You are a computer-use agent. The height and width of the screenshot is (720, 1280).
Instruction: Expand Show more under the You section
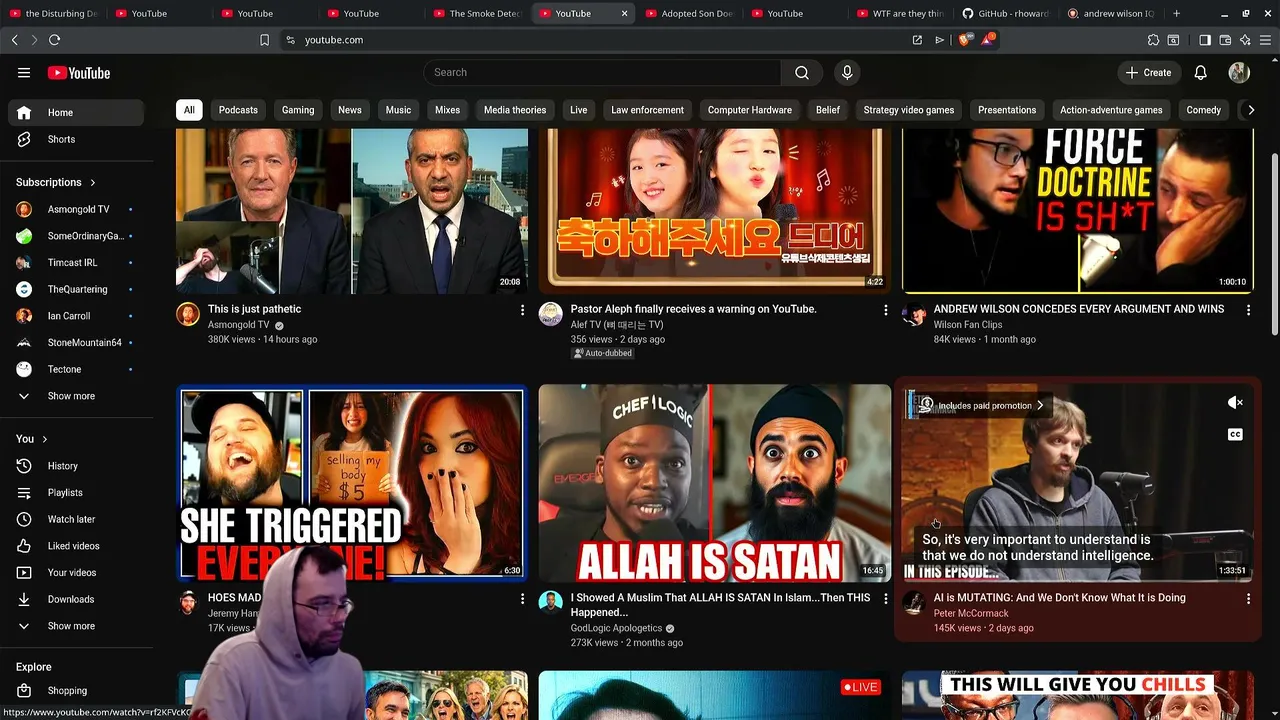(x=76, y=626)
